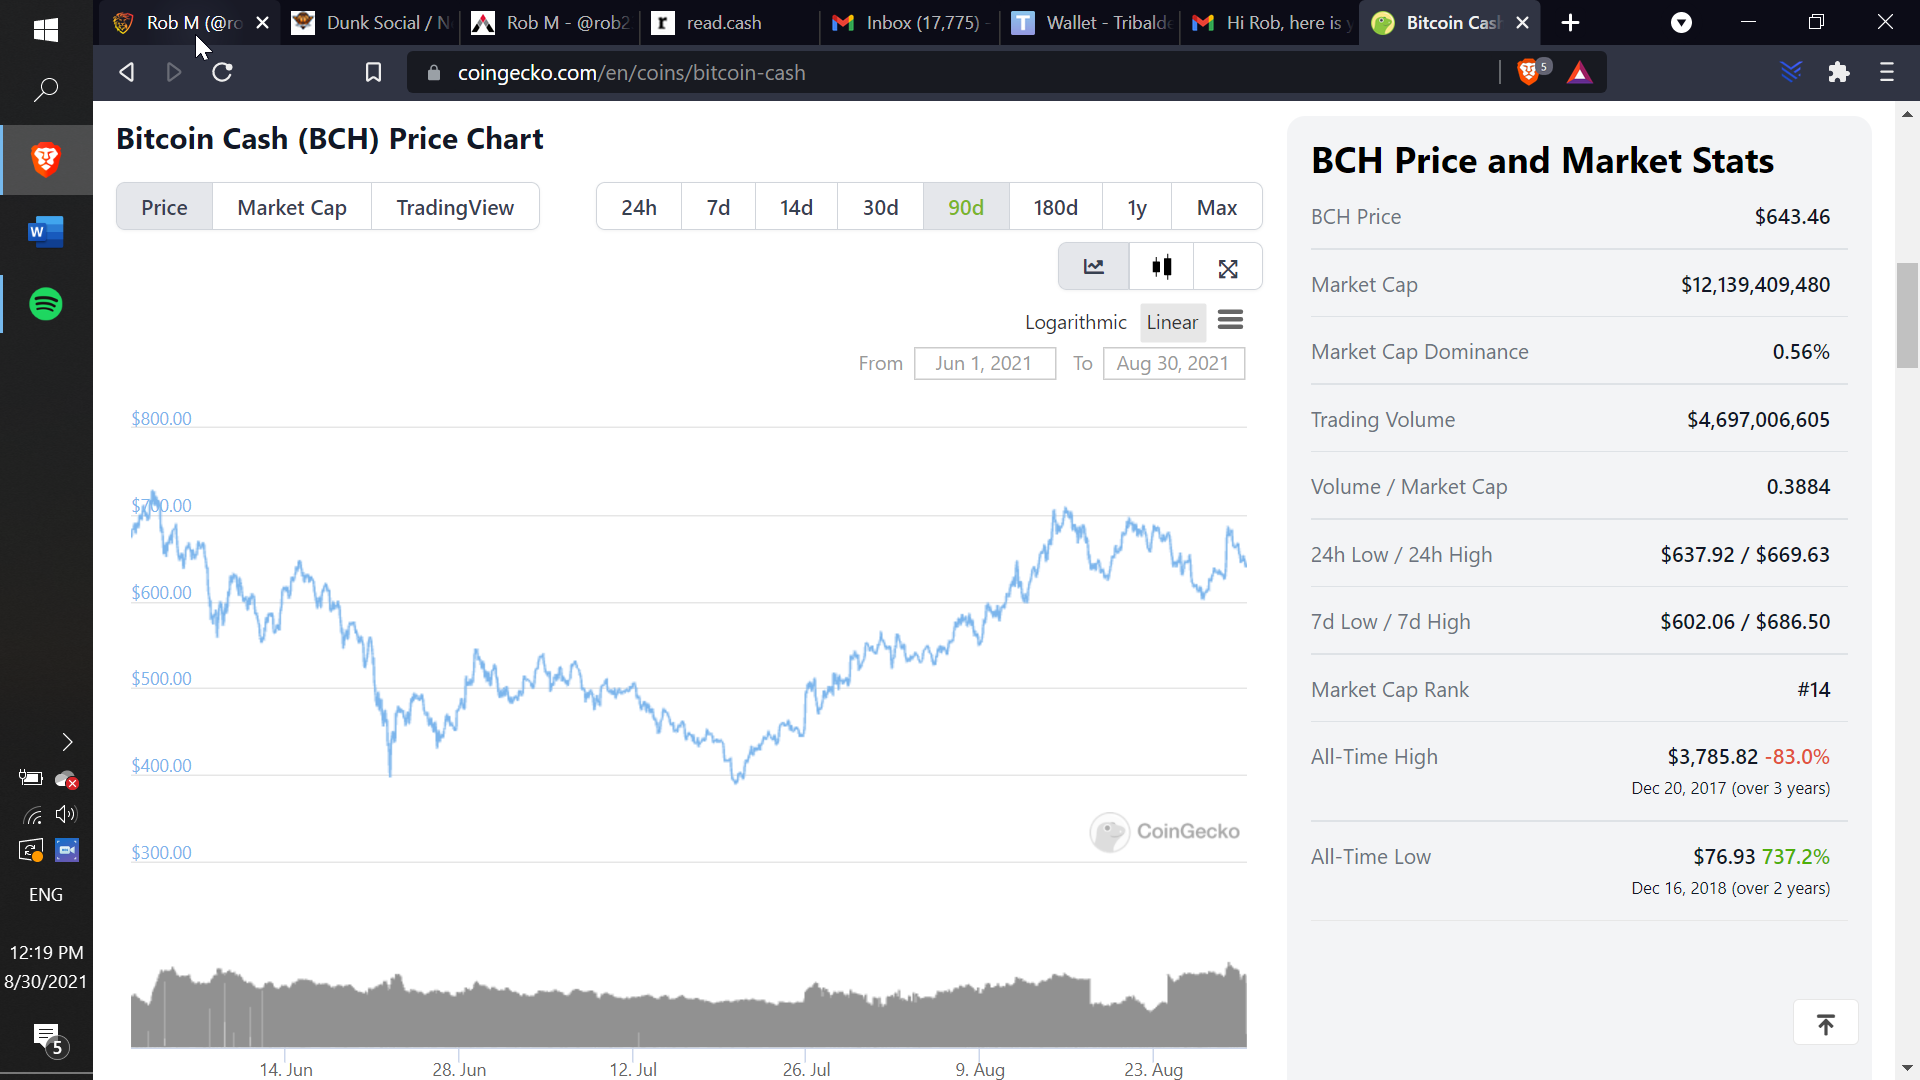Edit the To date Aug 30, 2021
Image resolution: width=1920 pixels, height=1080 pixels.
(x=1173, y=363)
